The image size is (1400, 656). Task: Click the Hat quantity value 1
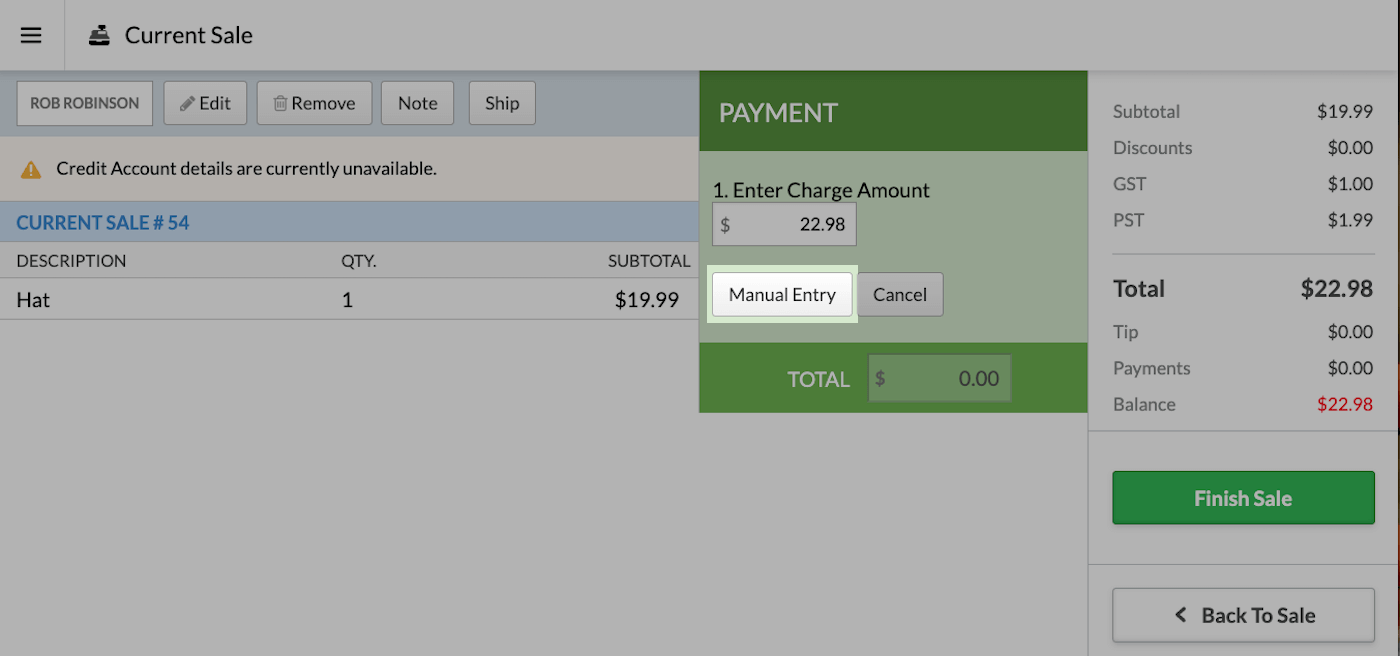coord(347,299)
